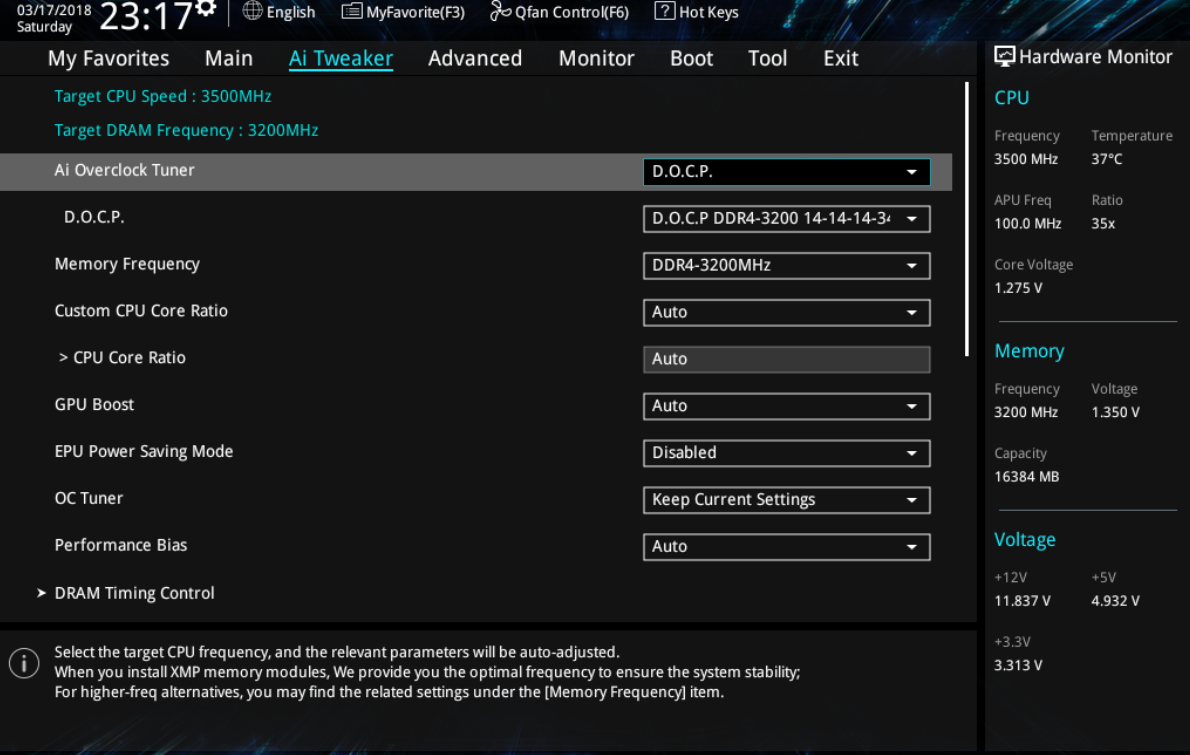Click the Qfan Control fan icon

coord(500,11)
